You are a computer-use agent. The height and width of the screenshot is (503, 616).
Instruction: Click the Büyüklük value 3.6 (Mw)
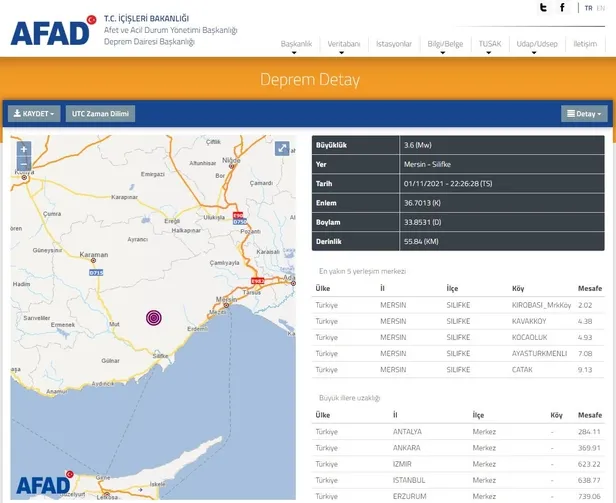pyautogui.click(x=418, y=145)
